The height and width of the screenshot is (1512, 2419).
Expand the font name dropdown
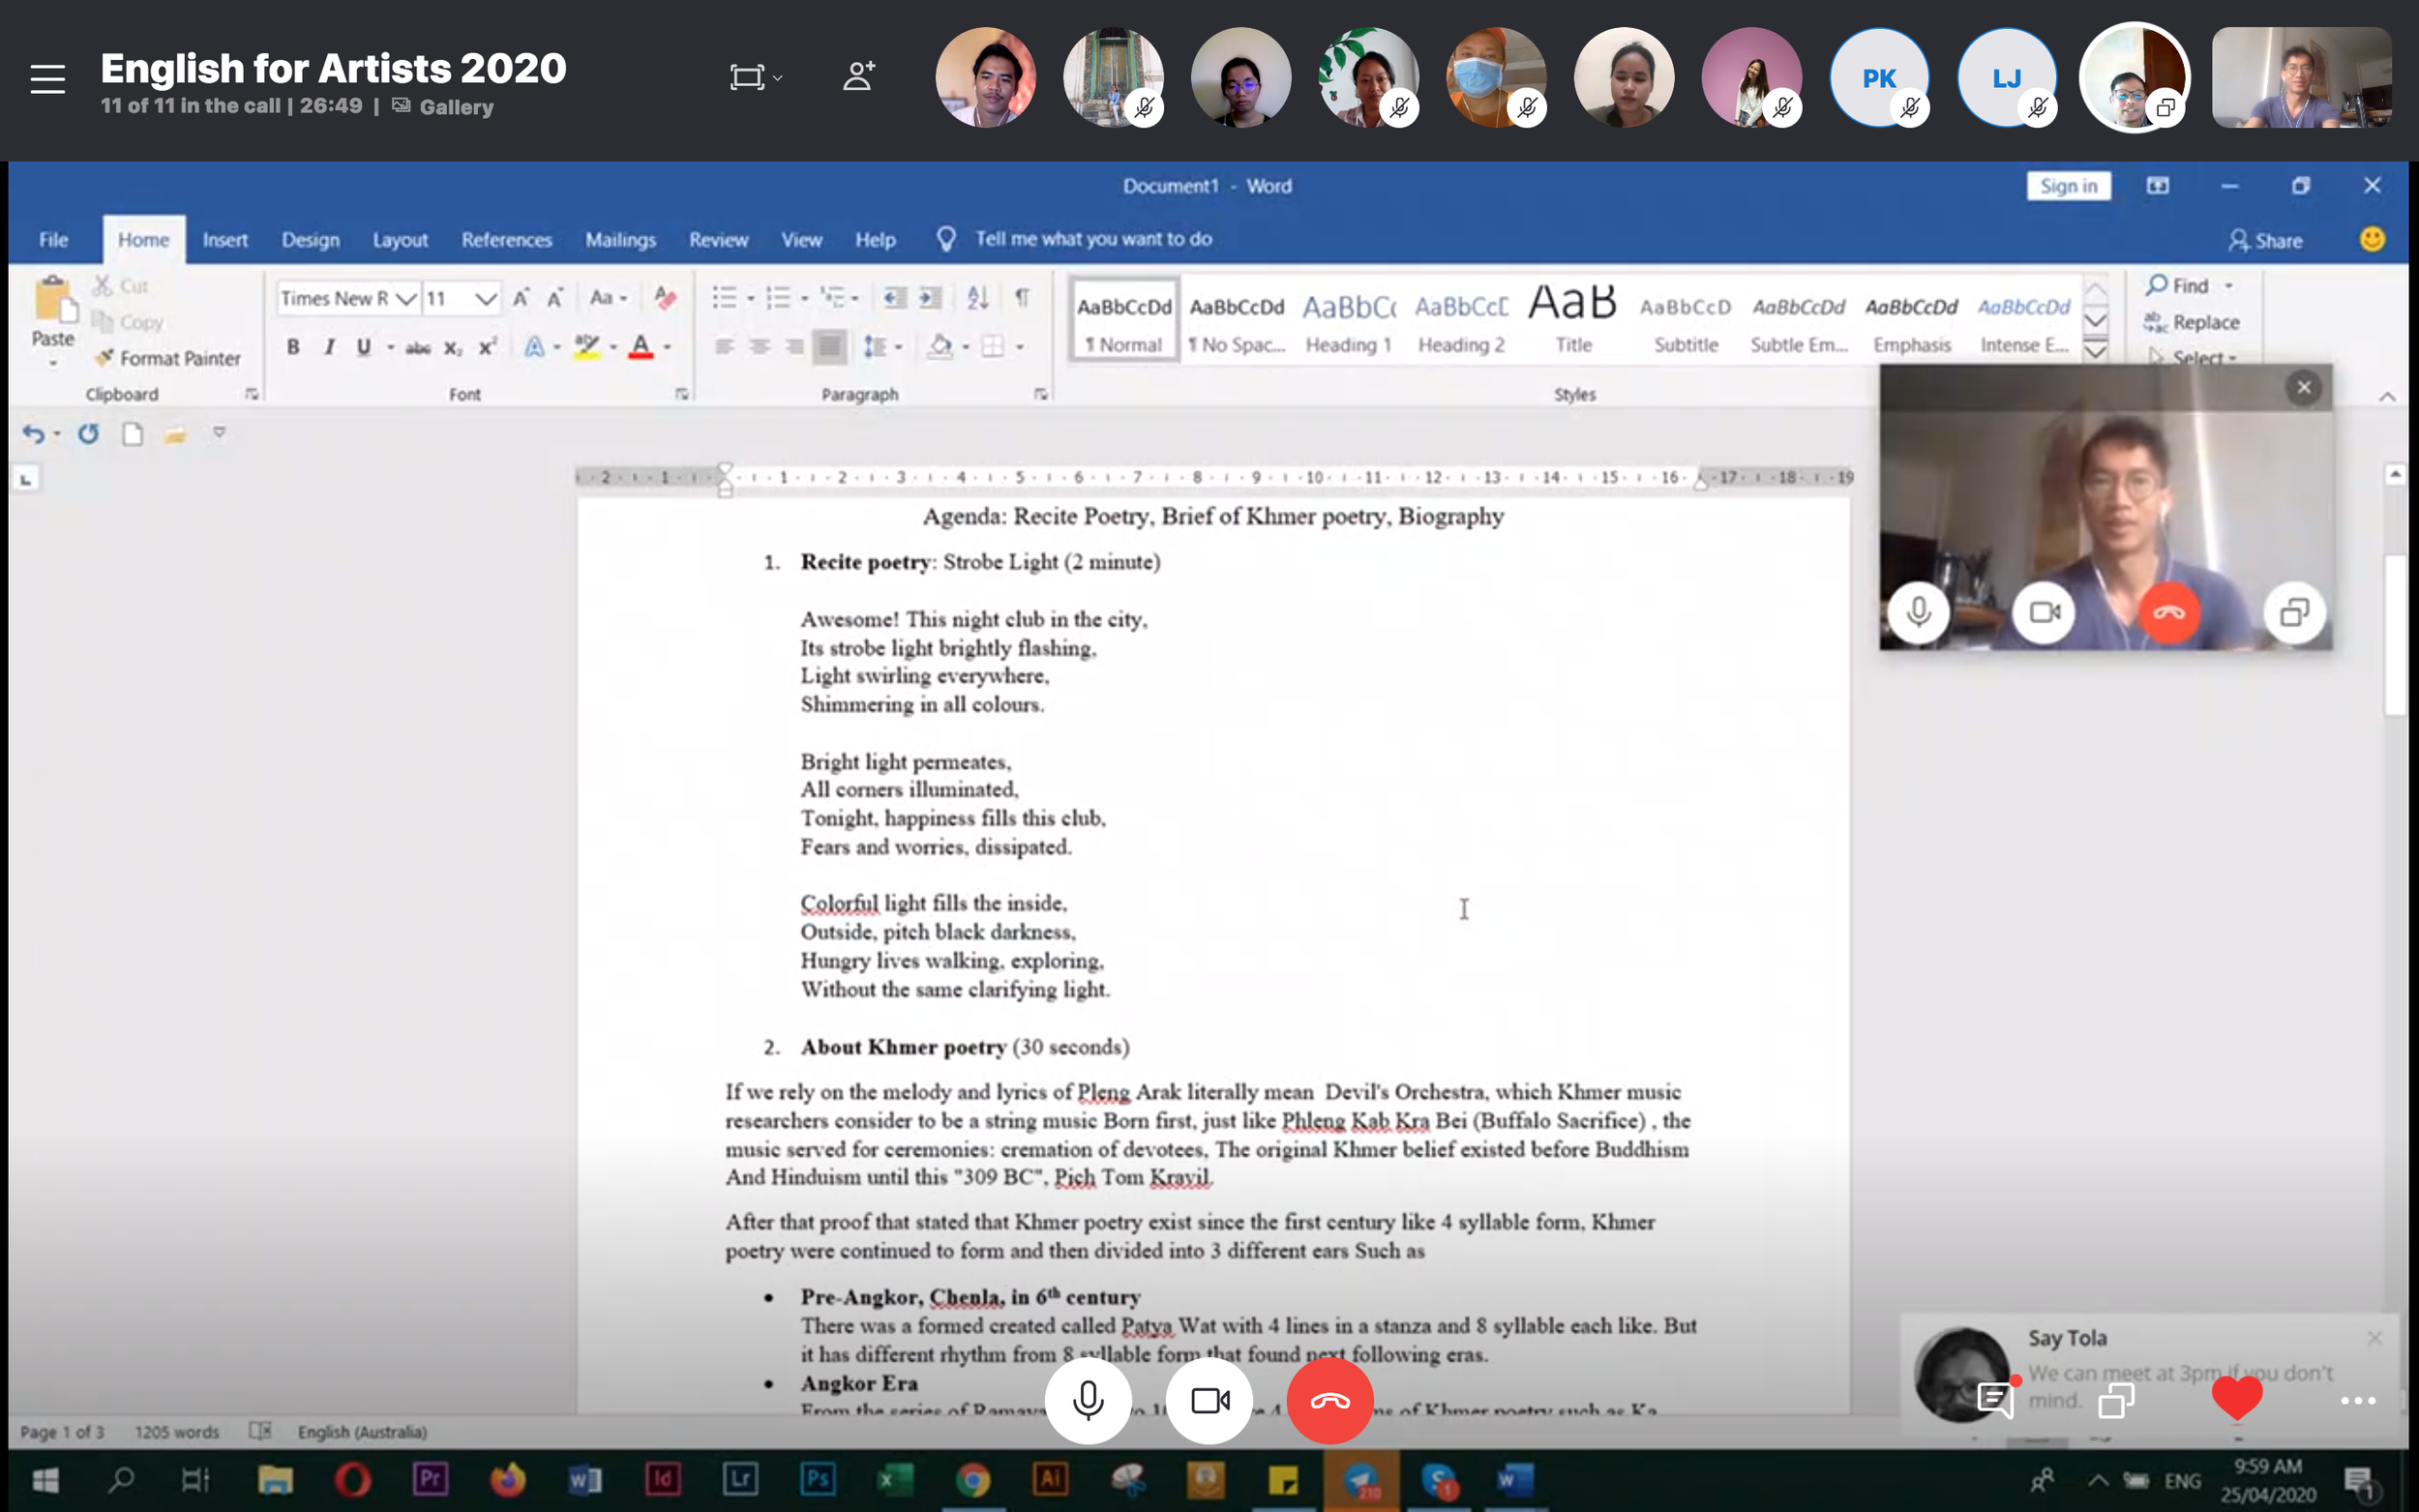405,298
